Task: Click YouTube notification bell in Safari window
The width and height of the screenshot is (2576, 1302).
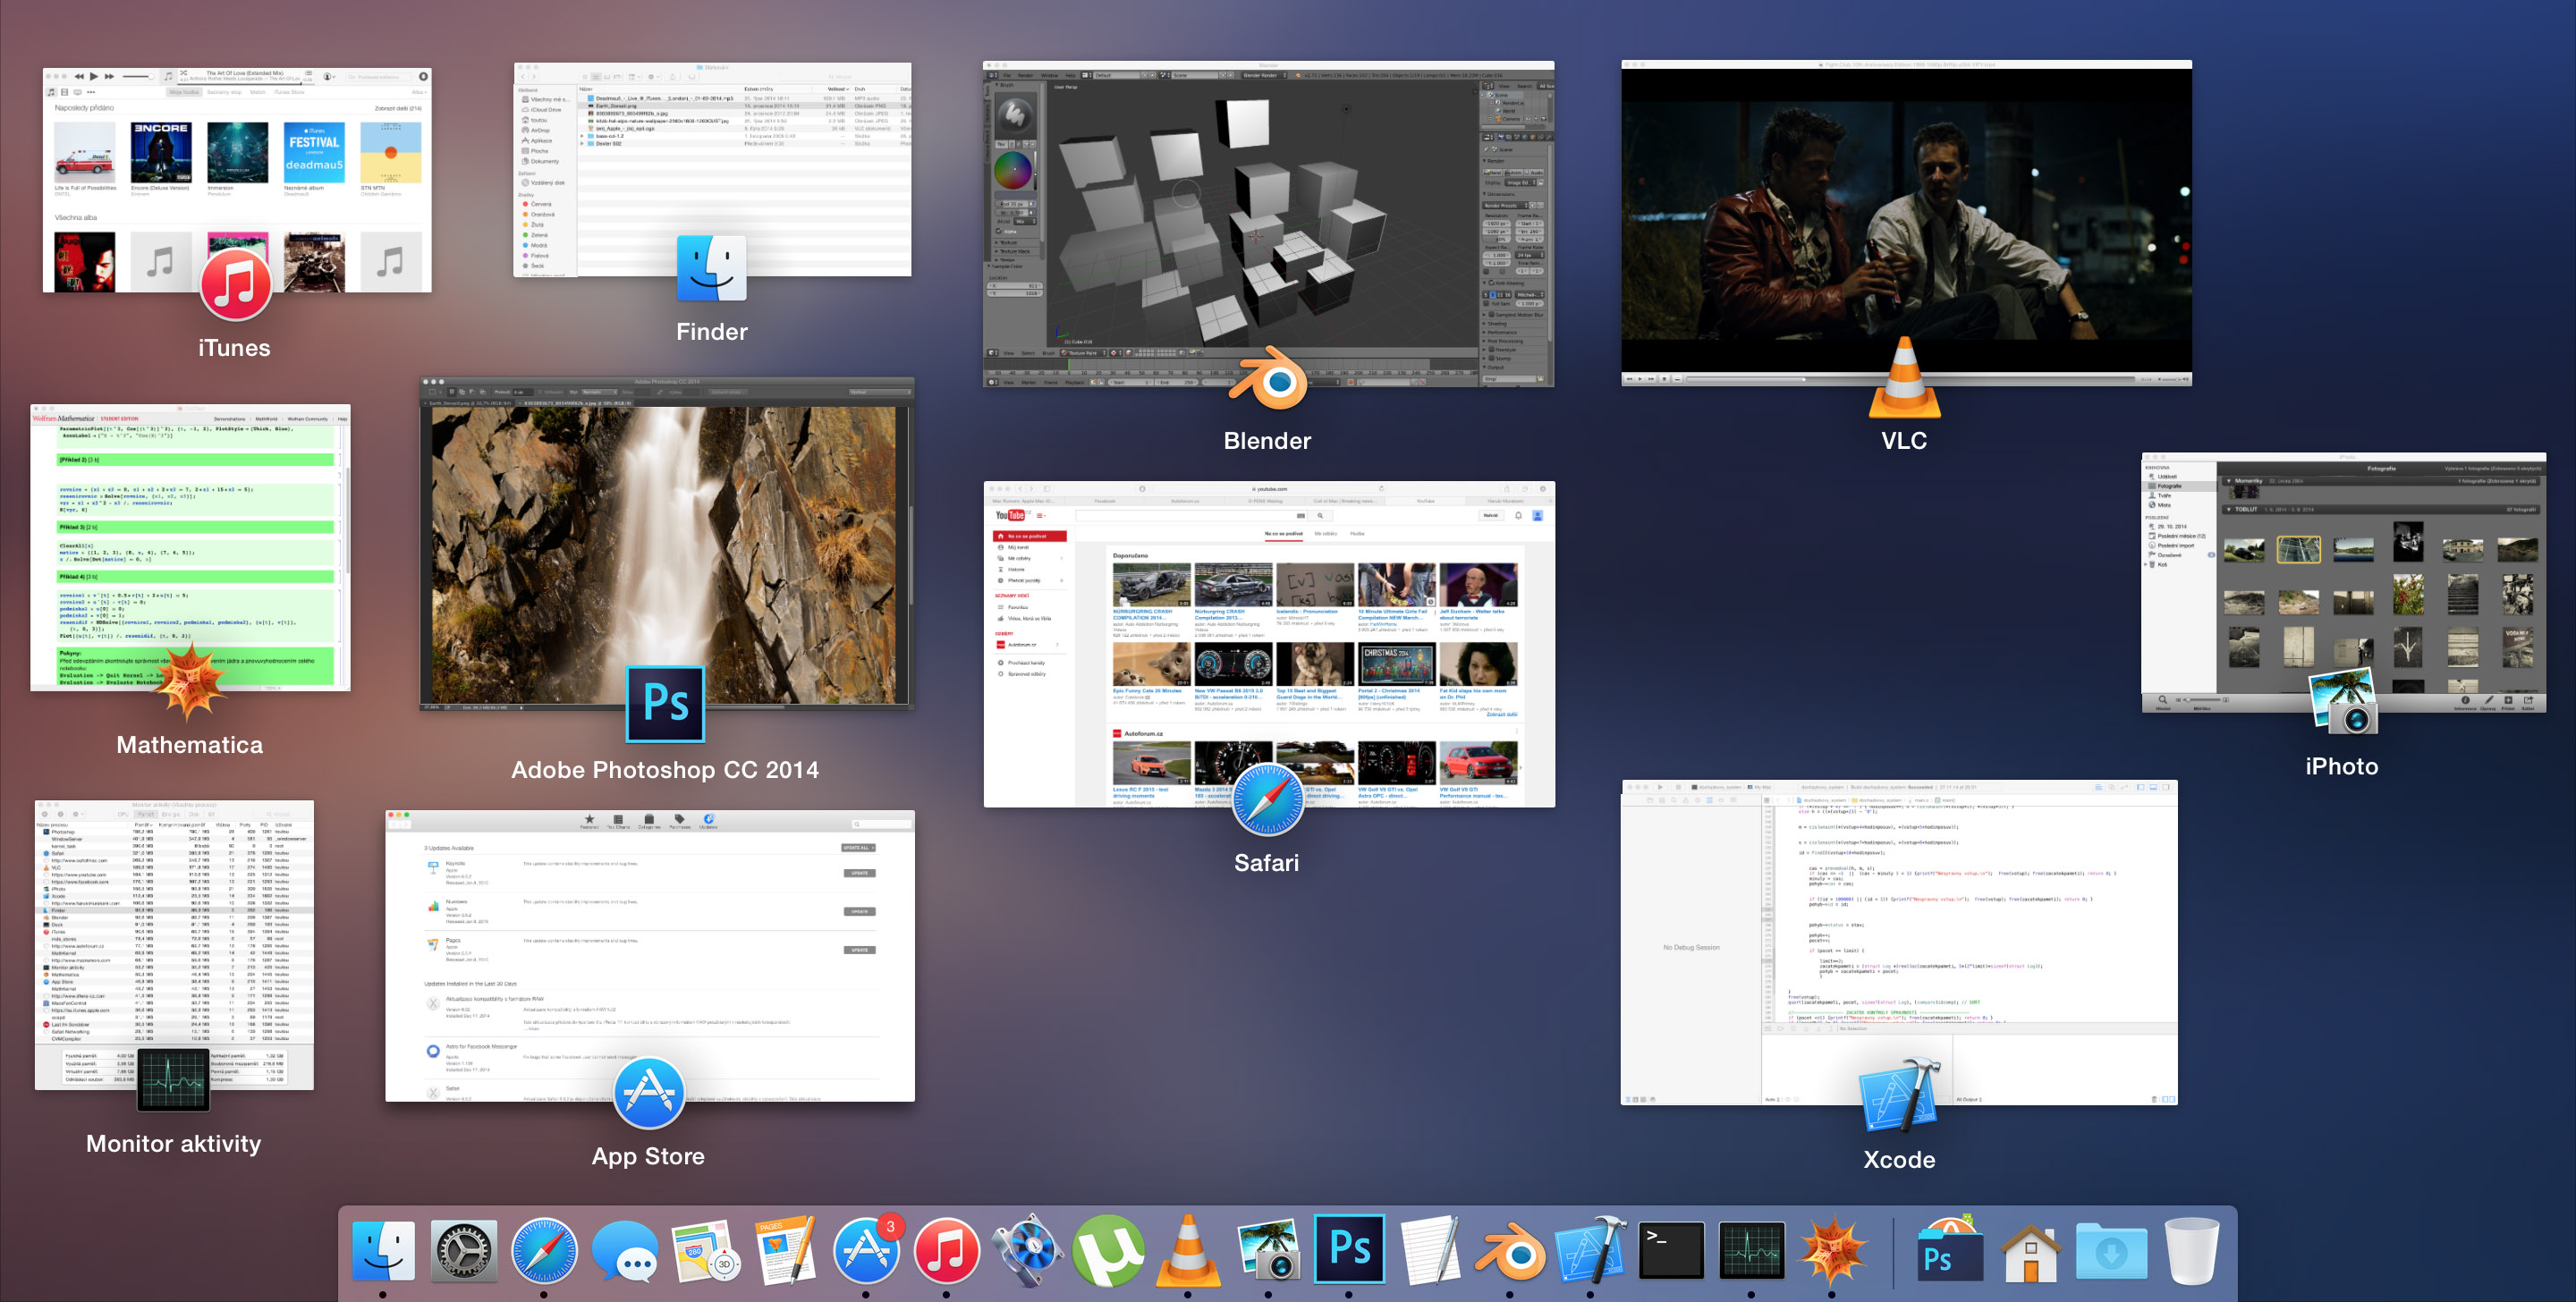Action: (1518, 515)
